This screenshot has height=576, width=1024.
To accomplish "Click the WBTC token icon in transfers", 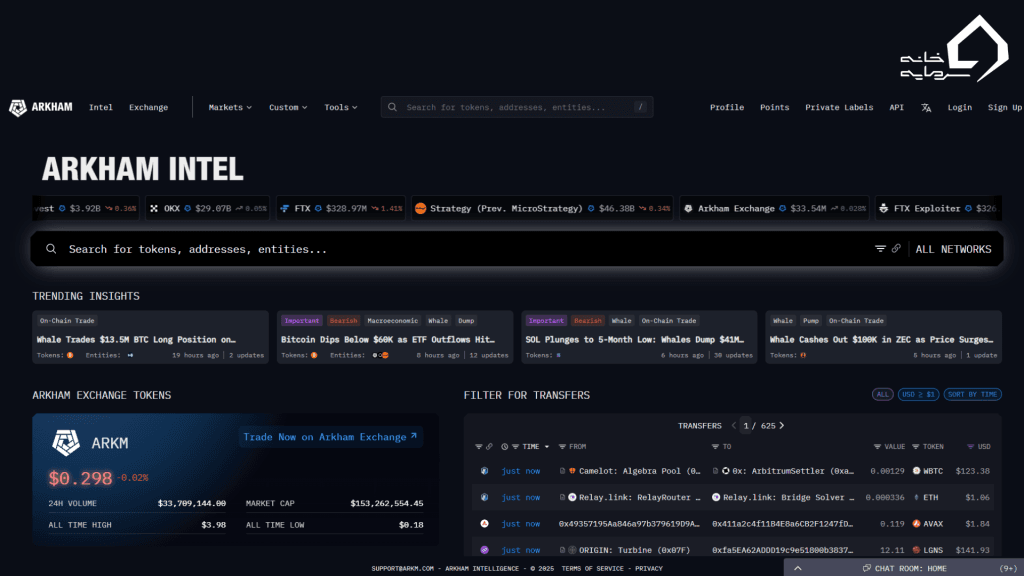I will [x=916, y=471].
